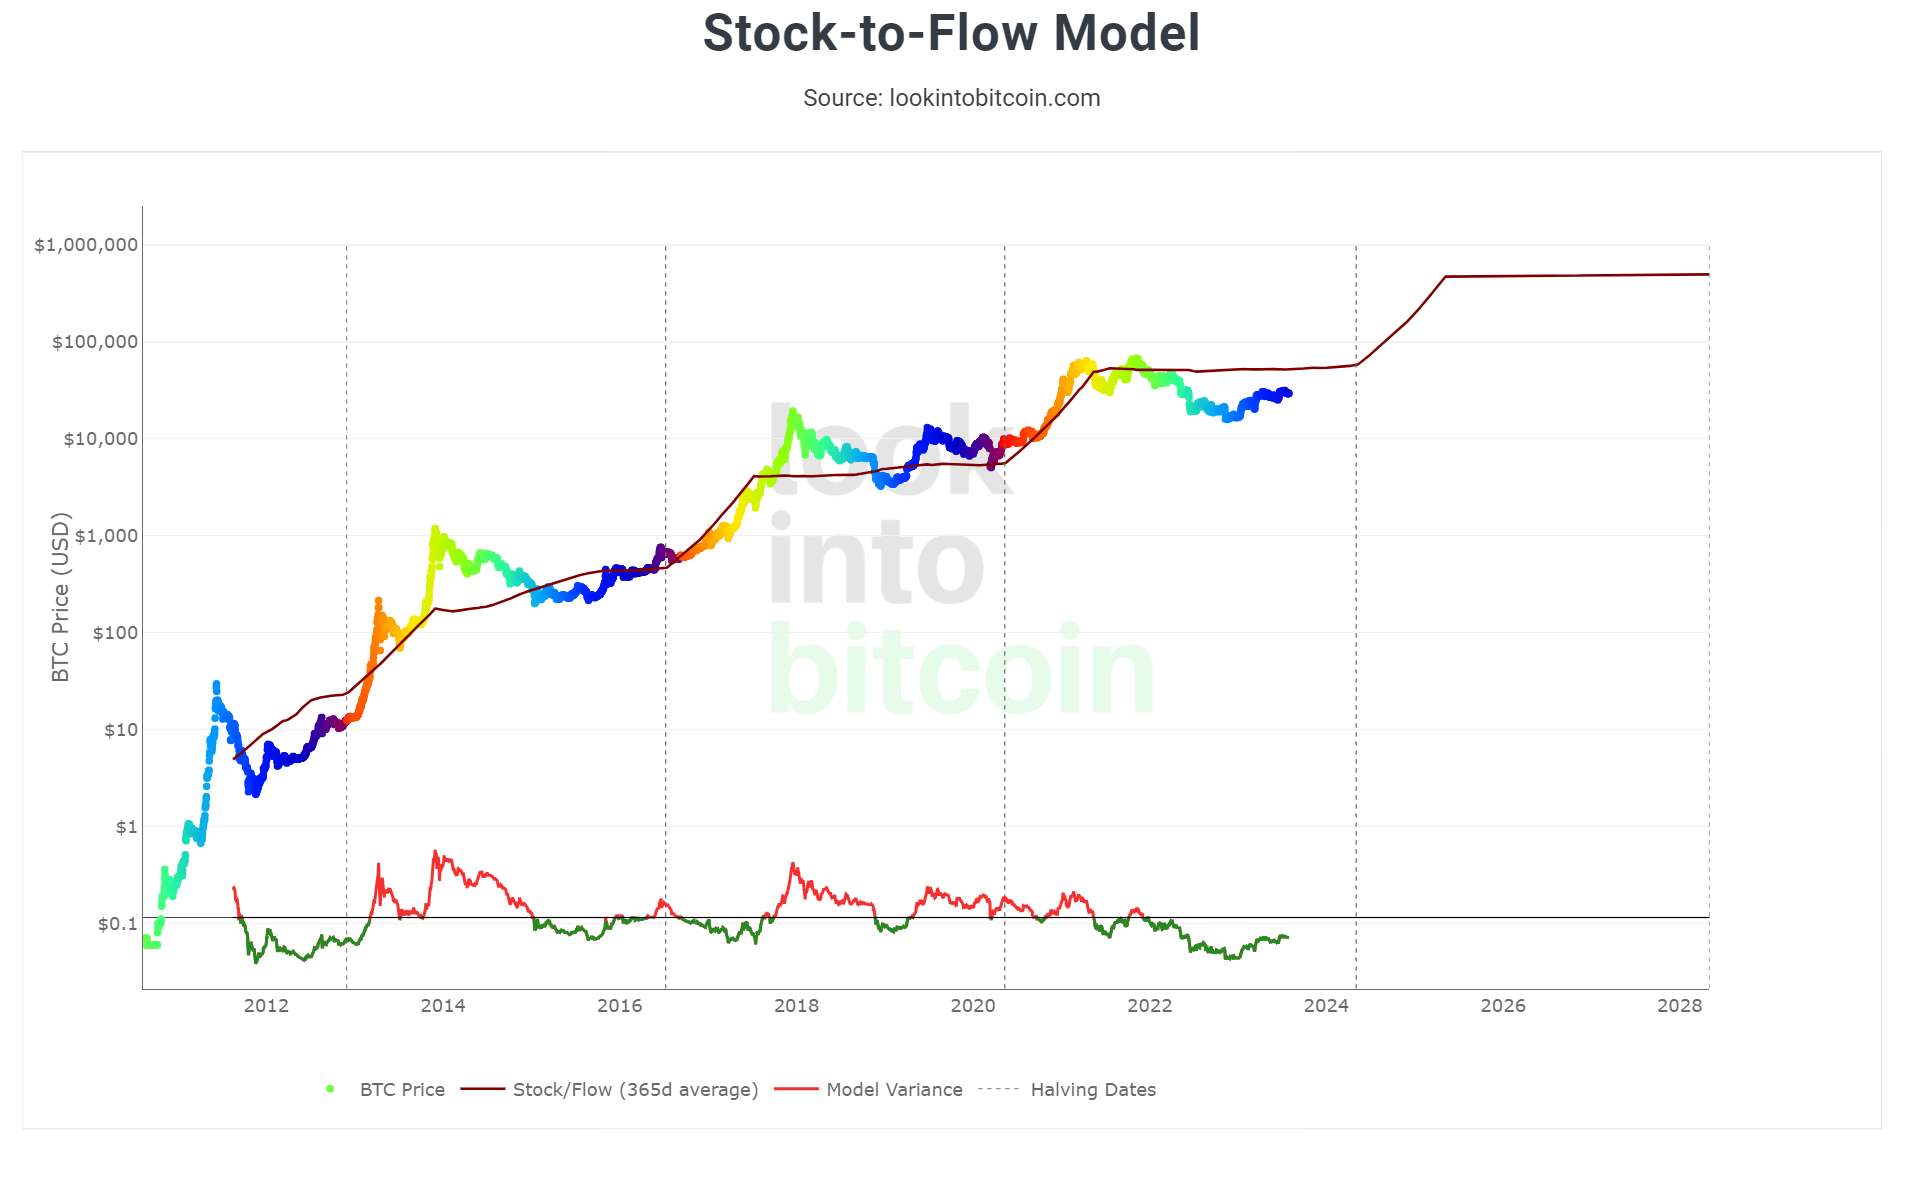Toggle the Model Variance legend entry

click(894, 1089)
